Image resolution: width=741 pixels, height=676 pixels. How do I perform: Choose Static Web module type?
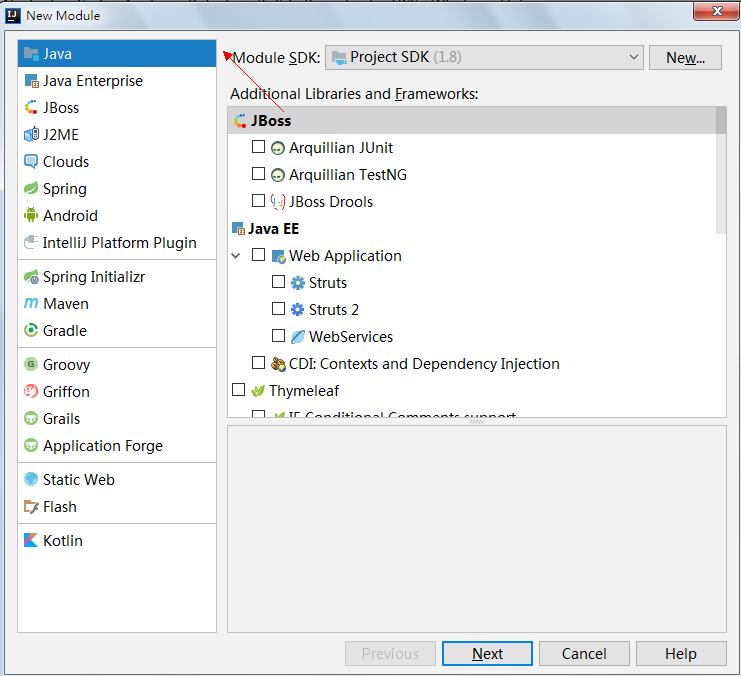[x=117, y=479]
